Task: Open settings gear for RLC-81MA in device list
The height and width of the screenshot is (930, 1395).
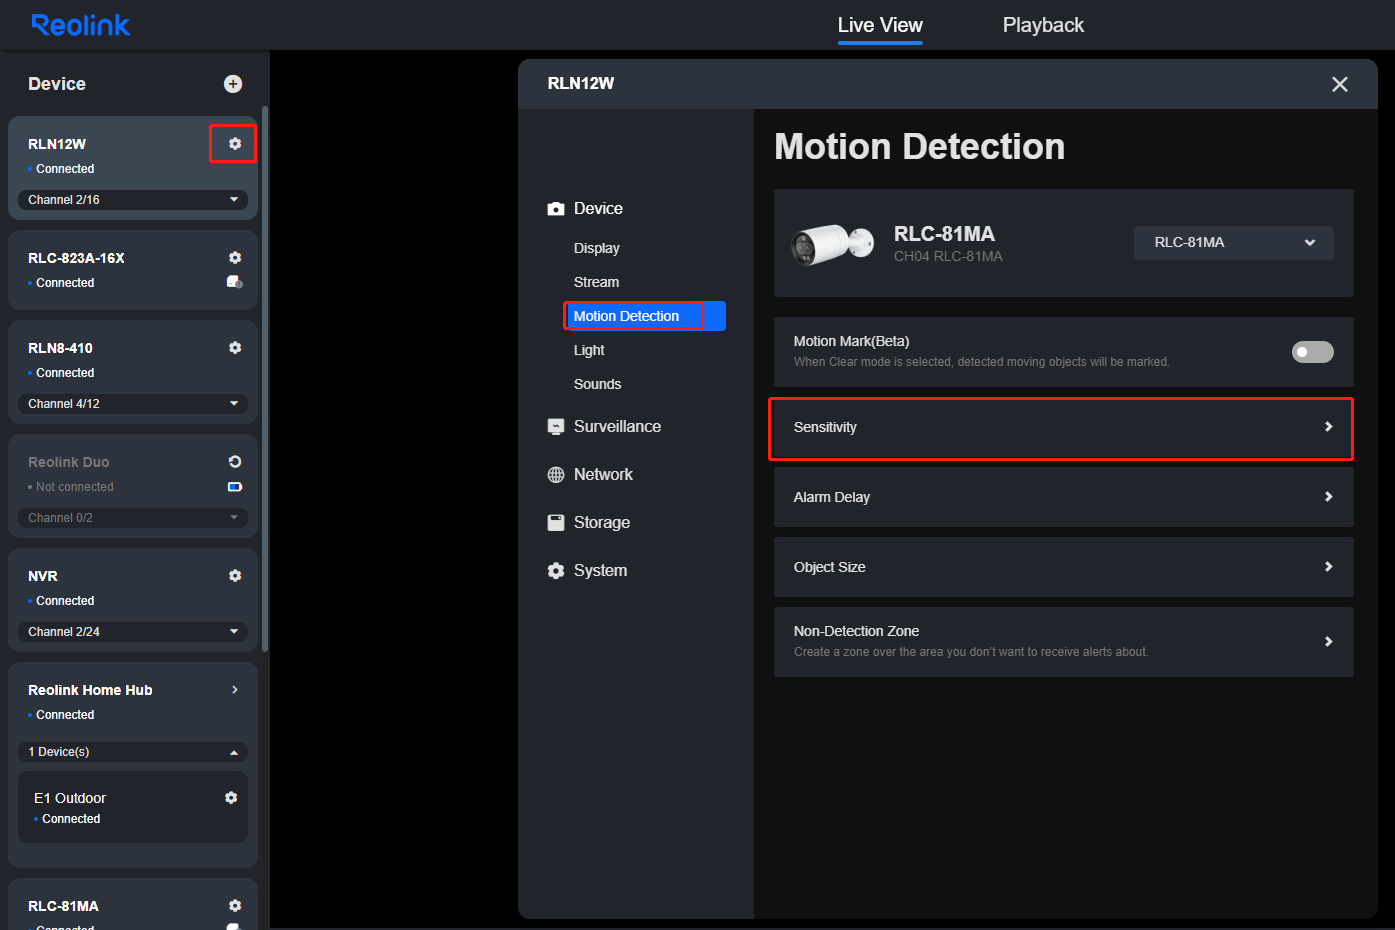Action: tap(235, 906)
